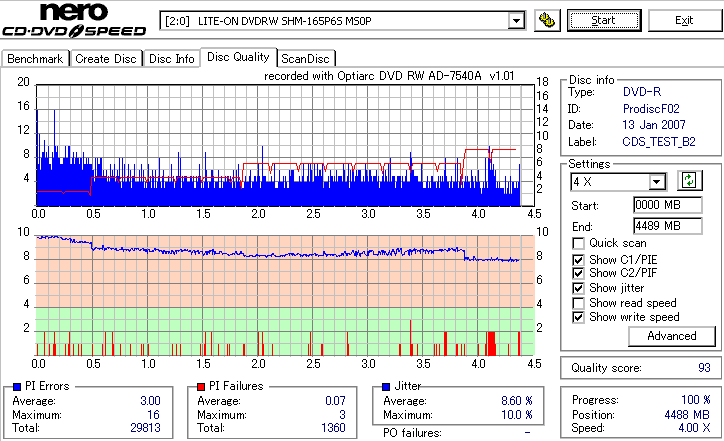724x441 pixels.
Task: Uncheck Show C2/PIF
Action: click(x=578, y=273)
